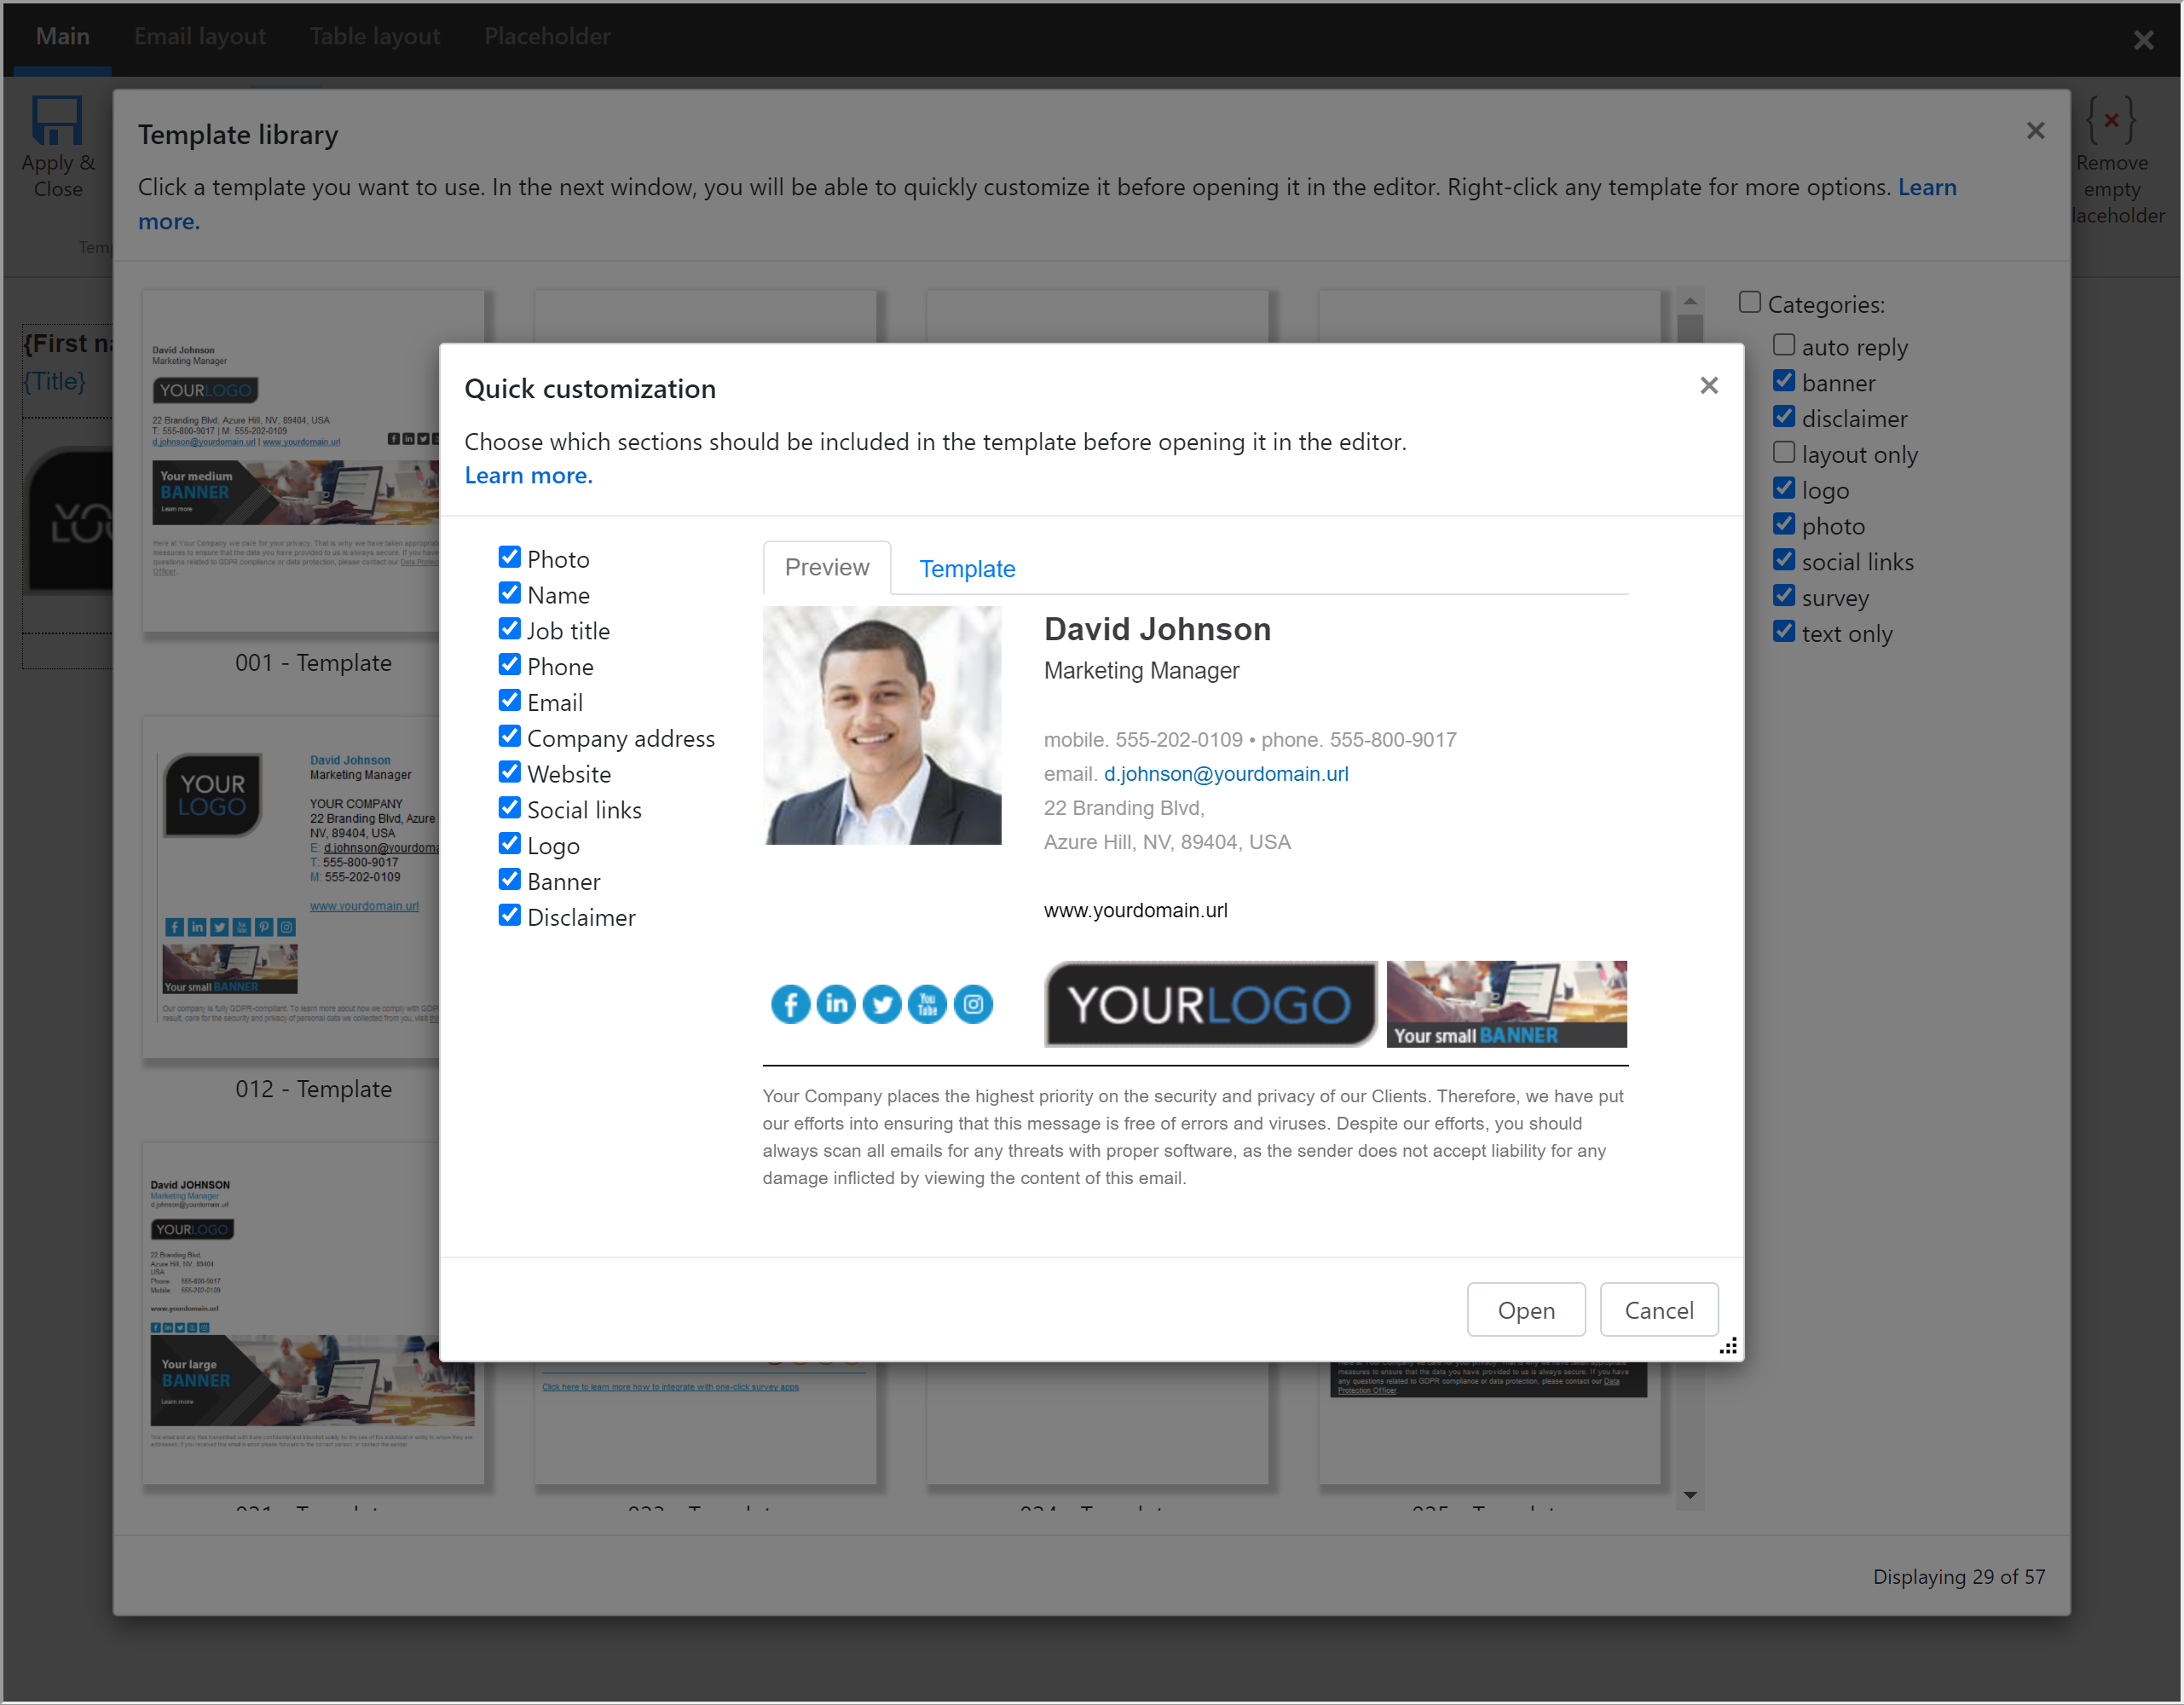2184x1705 pixels.
Task: Close the Quick customization dialog
Action: coord(1709,385)
